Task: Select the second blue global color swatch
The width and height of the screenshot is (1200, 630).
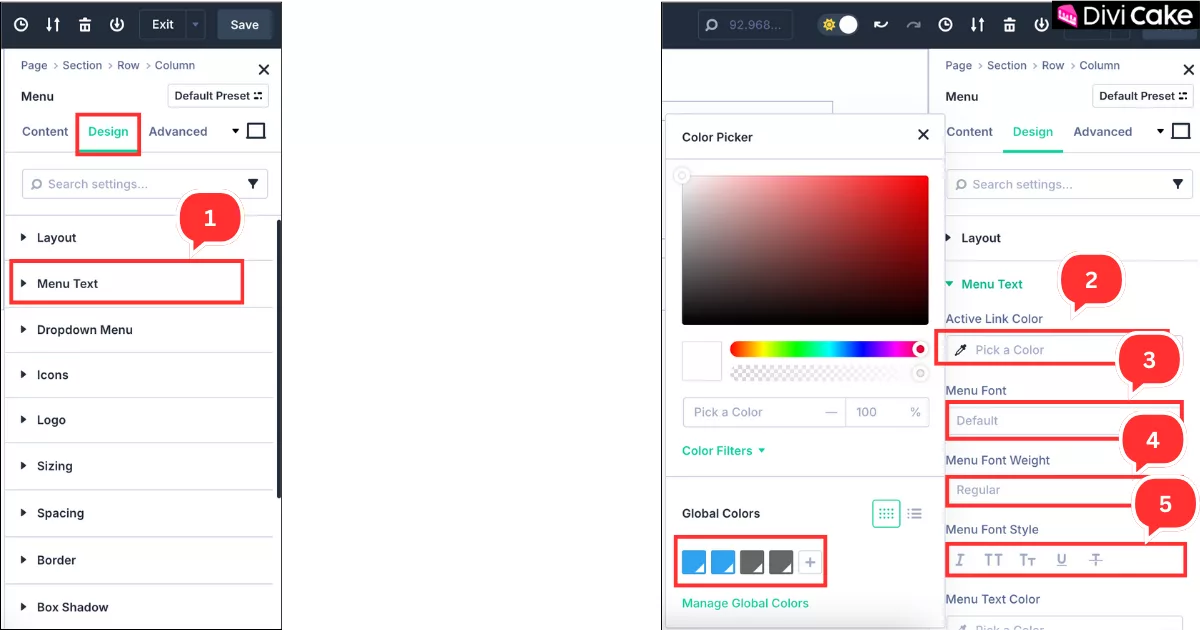Action: [x=723, y=563]
